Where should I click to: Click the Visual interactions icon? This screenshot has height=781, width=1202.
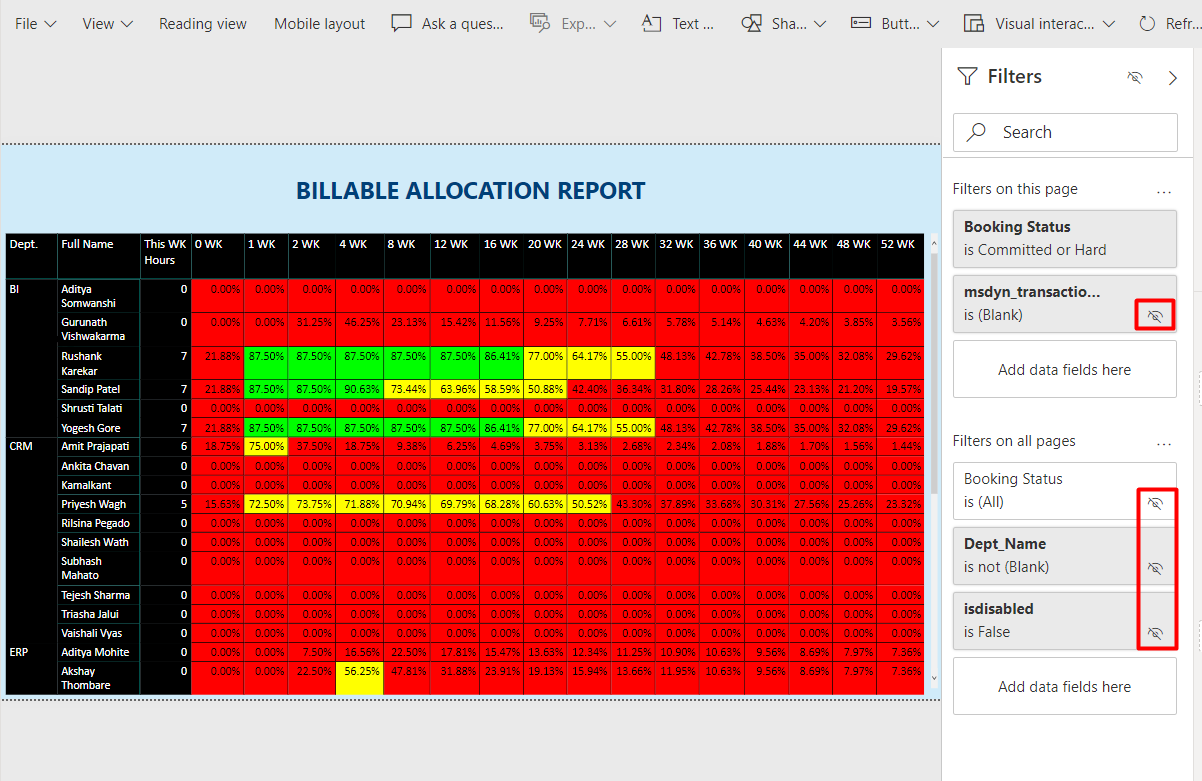tap(974, 23)
